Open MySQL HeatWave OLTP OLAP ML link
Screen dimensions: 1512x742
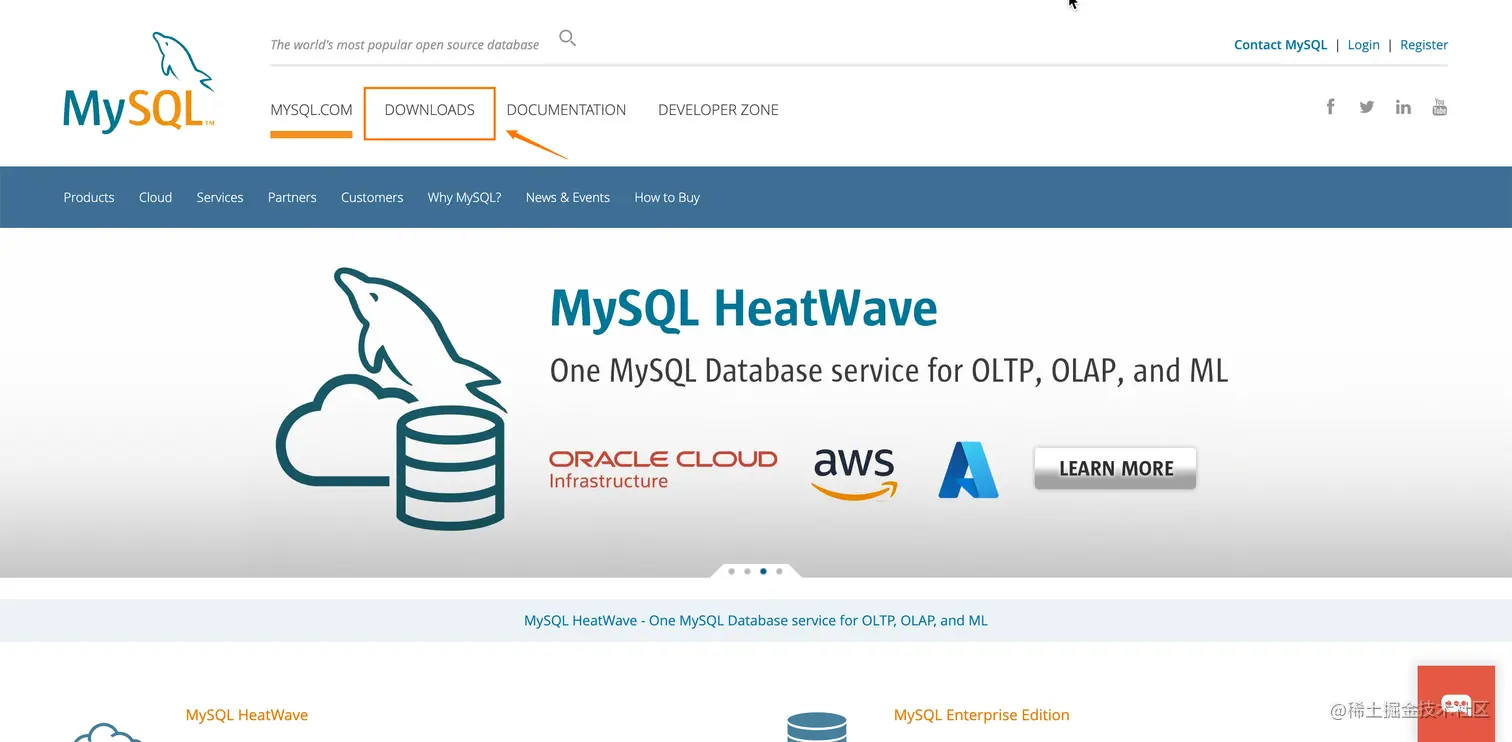coord(756,620)
